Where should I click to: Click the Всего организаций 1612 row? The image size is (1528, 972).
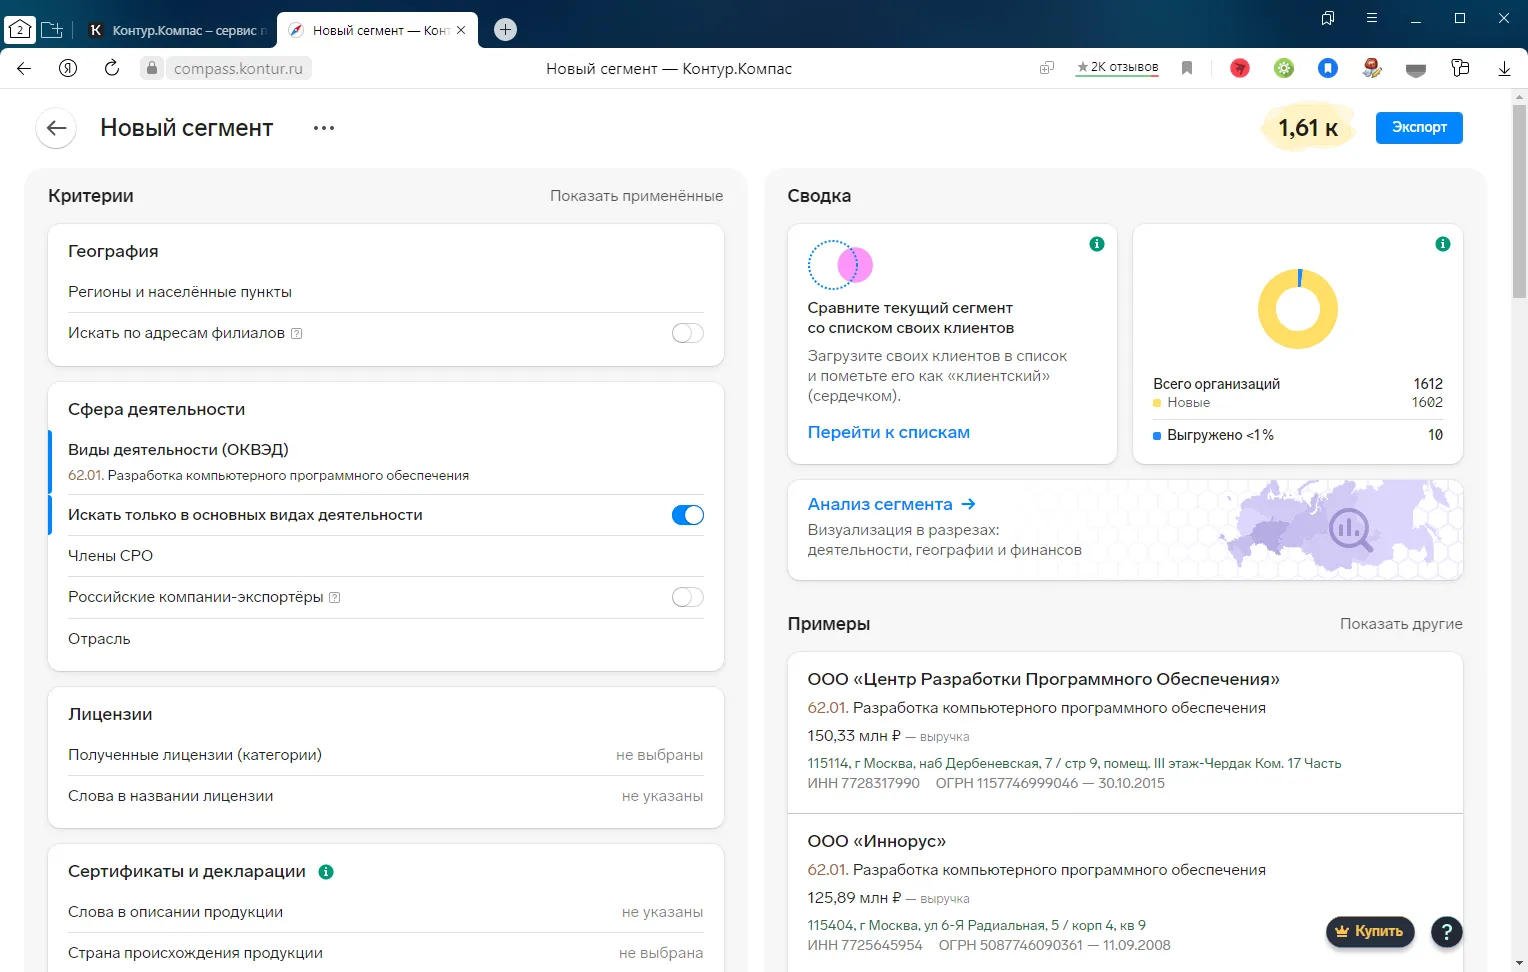click(1298, 384)
